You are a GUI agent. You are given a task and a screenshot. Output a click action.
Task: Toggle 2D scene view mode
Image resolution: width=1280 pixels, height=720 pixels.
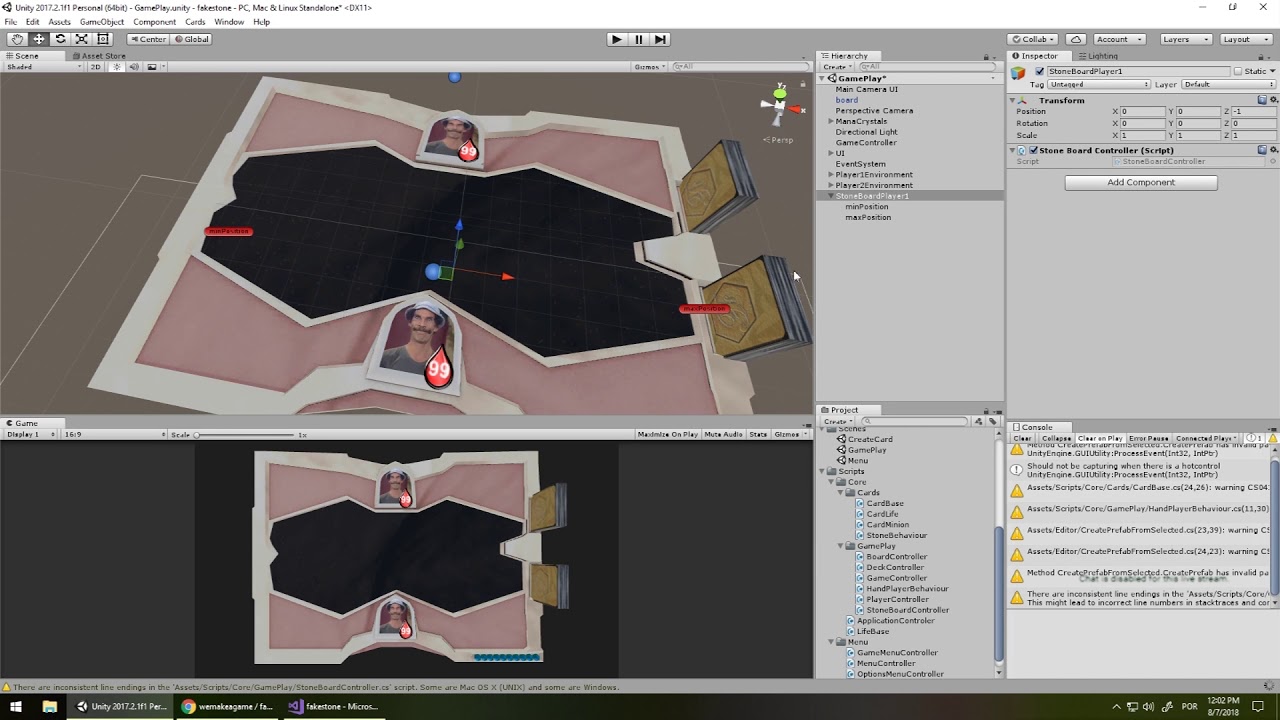[96, 67]
